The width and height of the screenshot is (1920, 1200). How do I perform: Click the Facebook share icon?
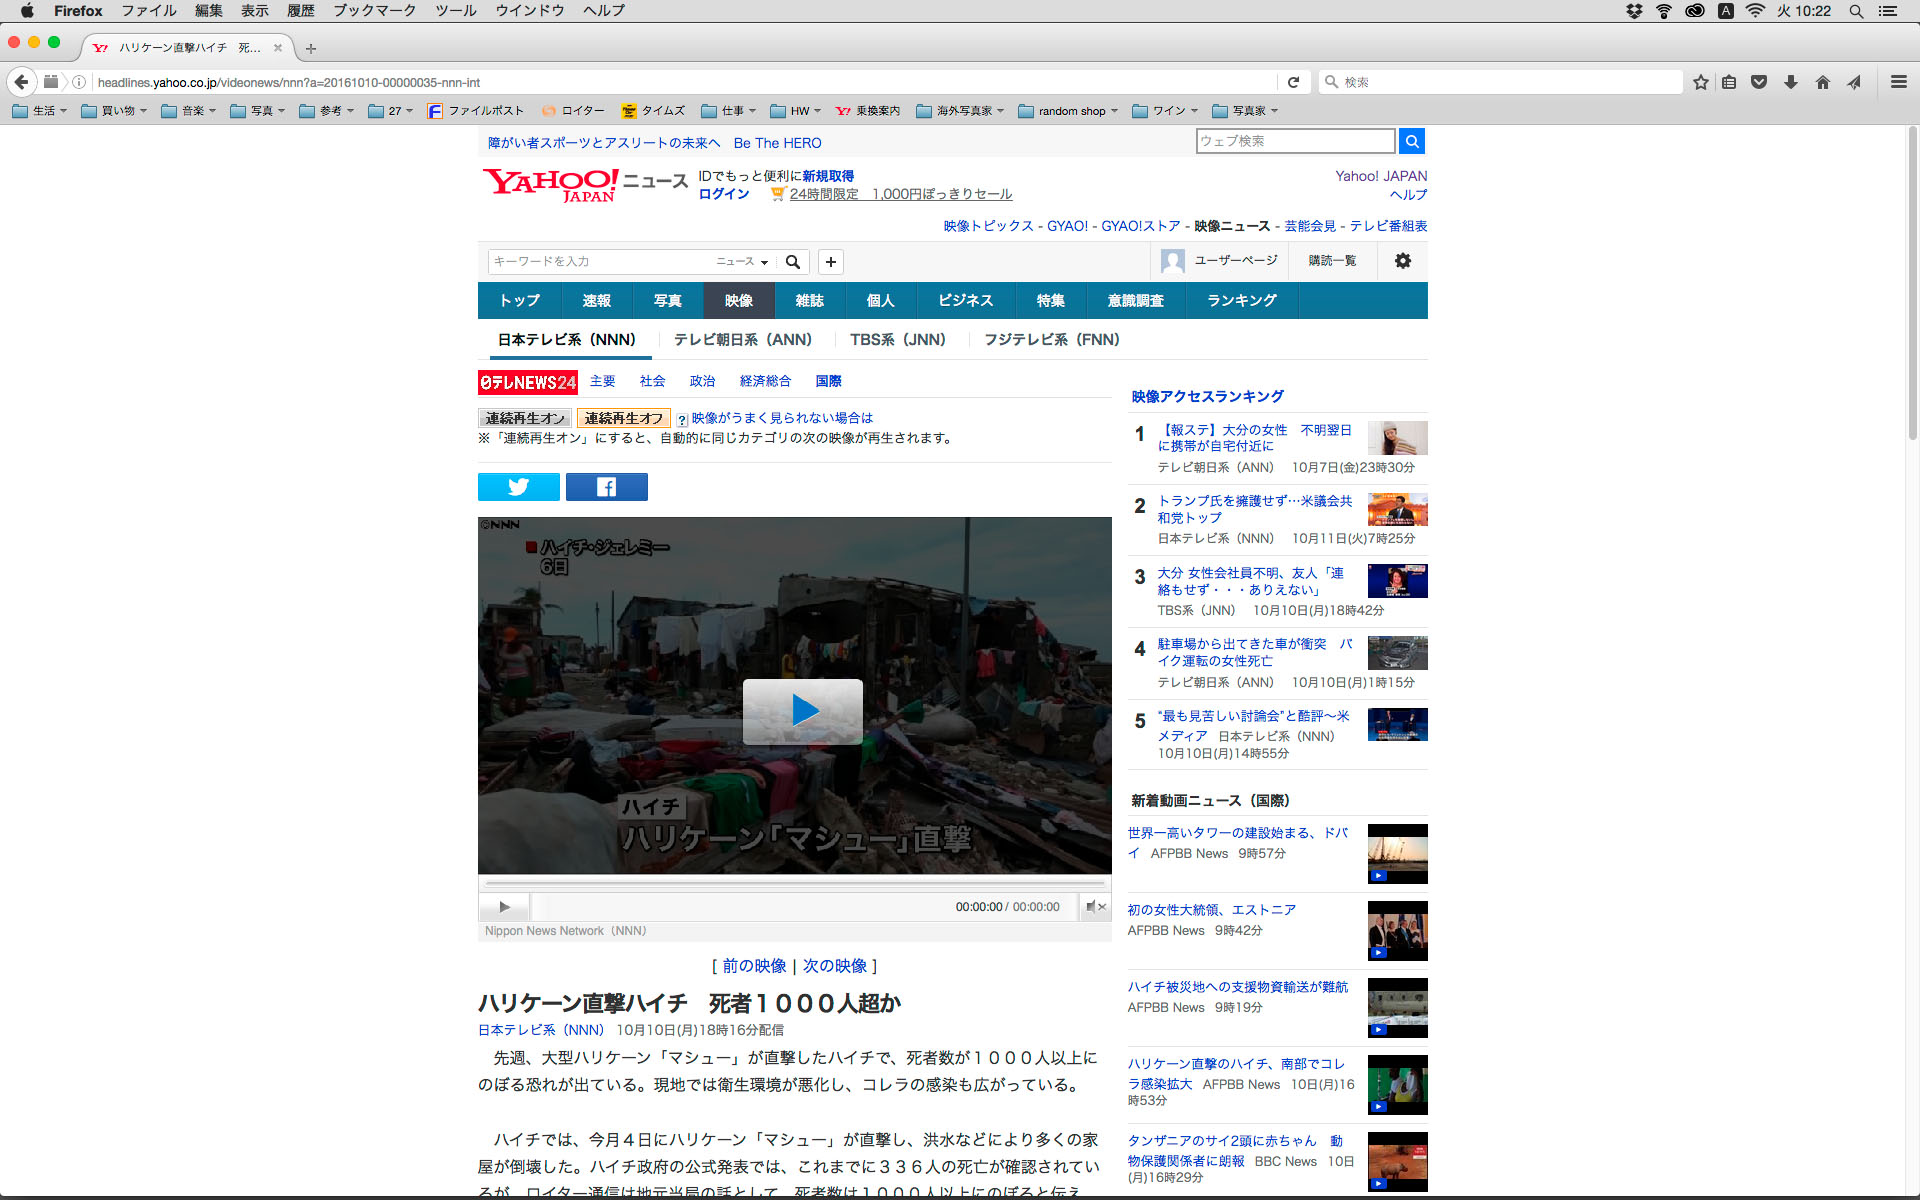[x=606, y=487]
